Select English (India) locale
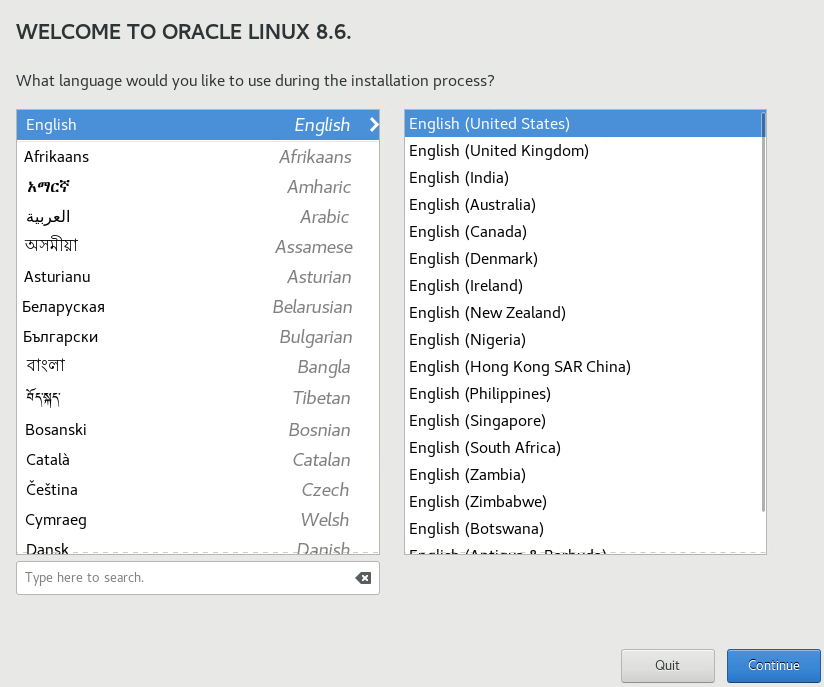This screenshot has width=824, height=687. tap(458, 177)
